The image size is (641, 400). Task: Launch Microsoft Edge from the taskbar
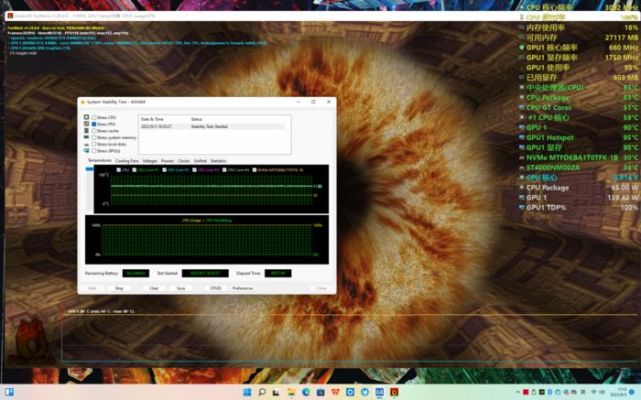pos(306,392)
